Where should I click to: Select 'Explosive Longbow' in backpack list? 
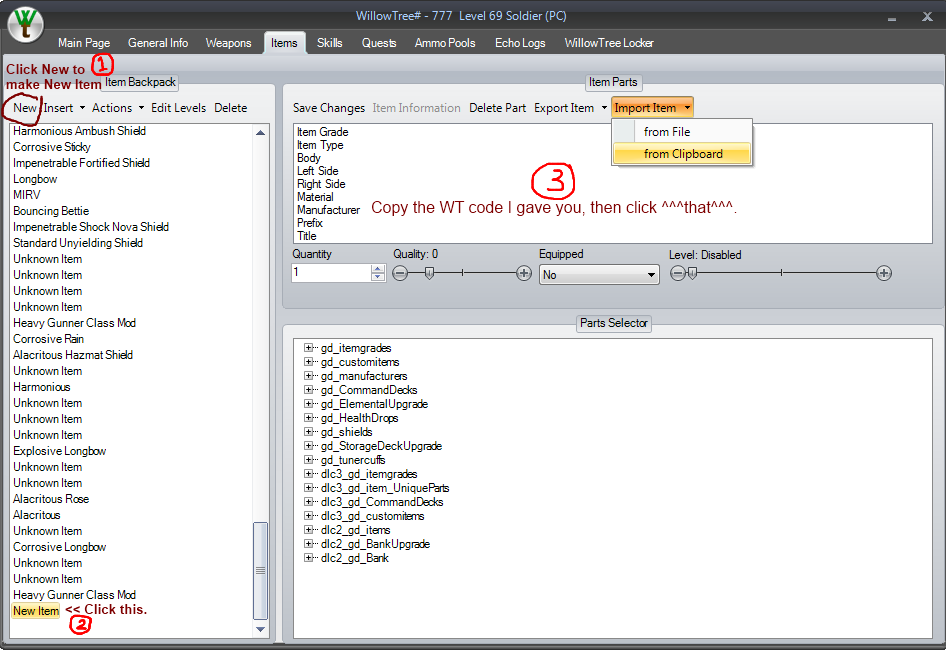click(60, 451)
